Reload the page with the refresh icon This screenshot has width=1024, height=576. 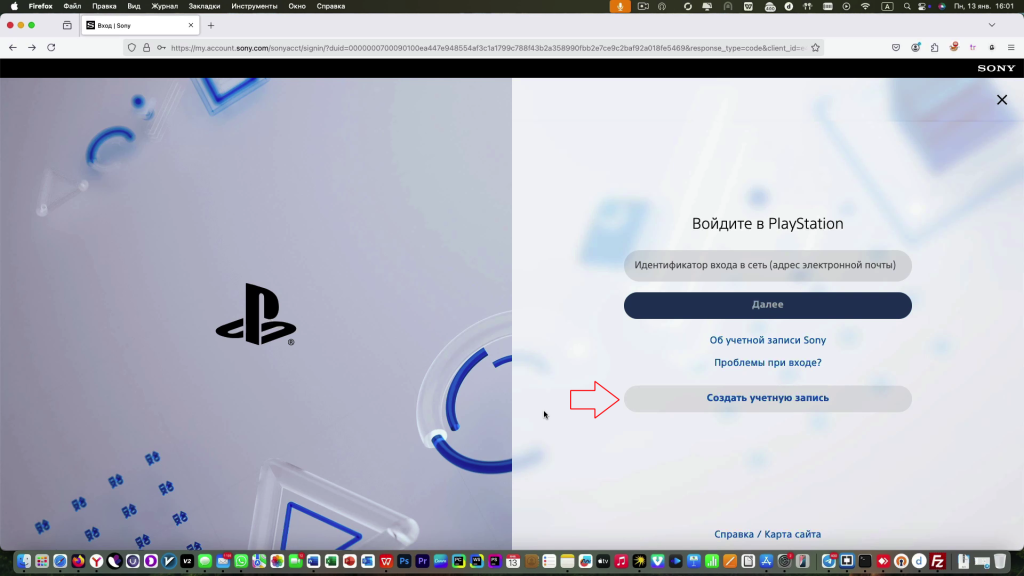(x=51, y=47)
